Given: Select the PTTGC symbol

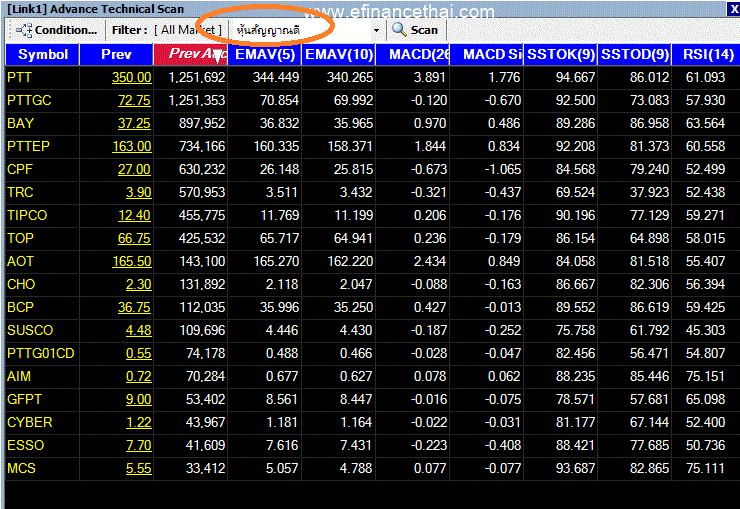Looking at the screenshot, I should coord(29,100).
